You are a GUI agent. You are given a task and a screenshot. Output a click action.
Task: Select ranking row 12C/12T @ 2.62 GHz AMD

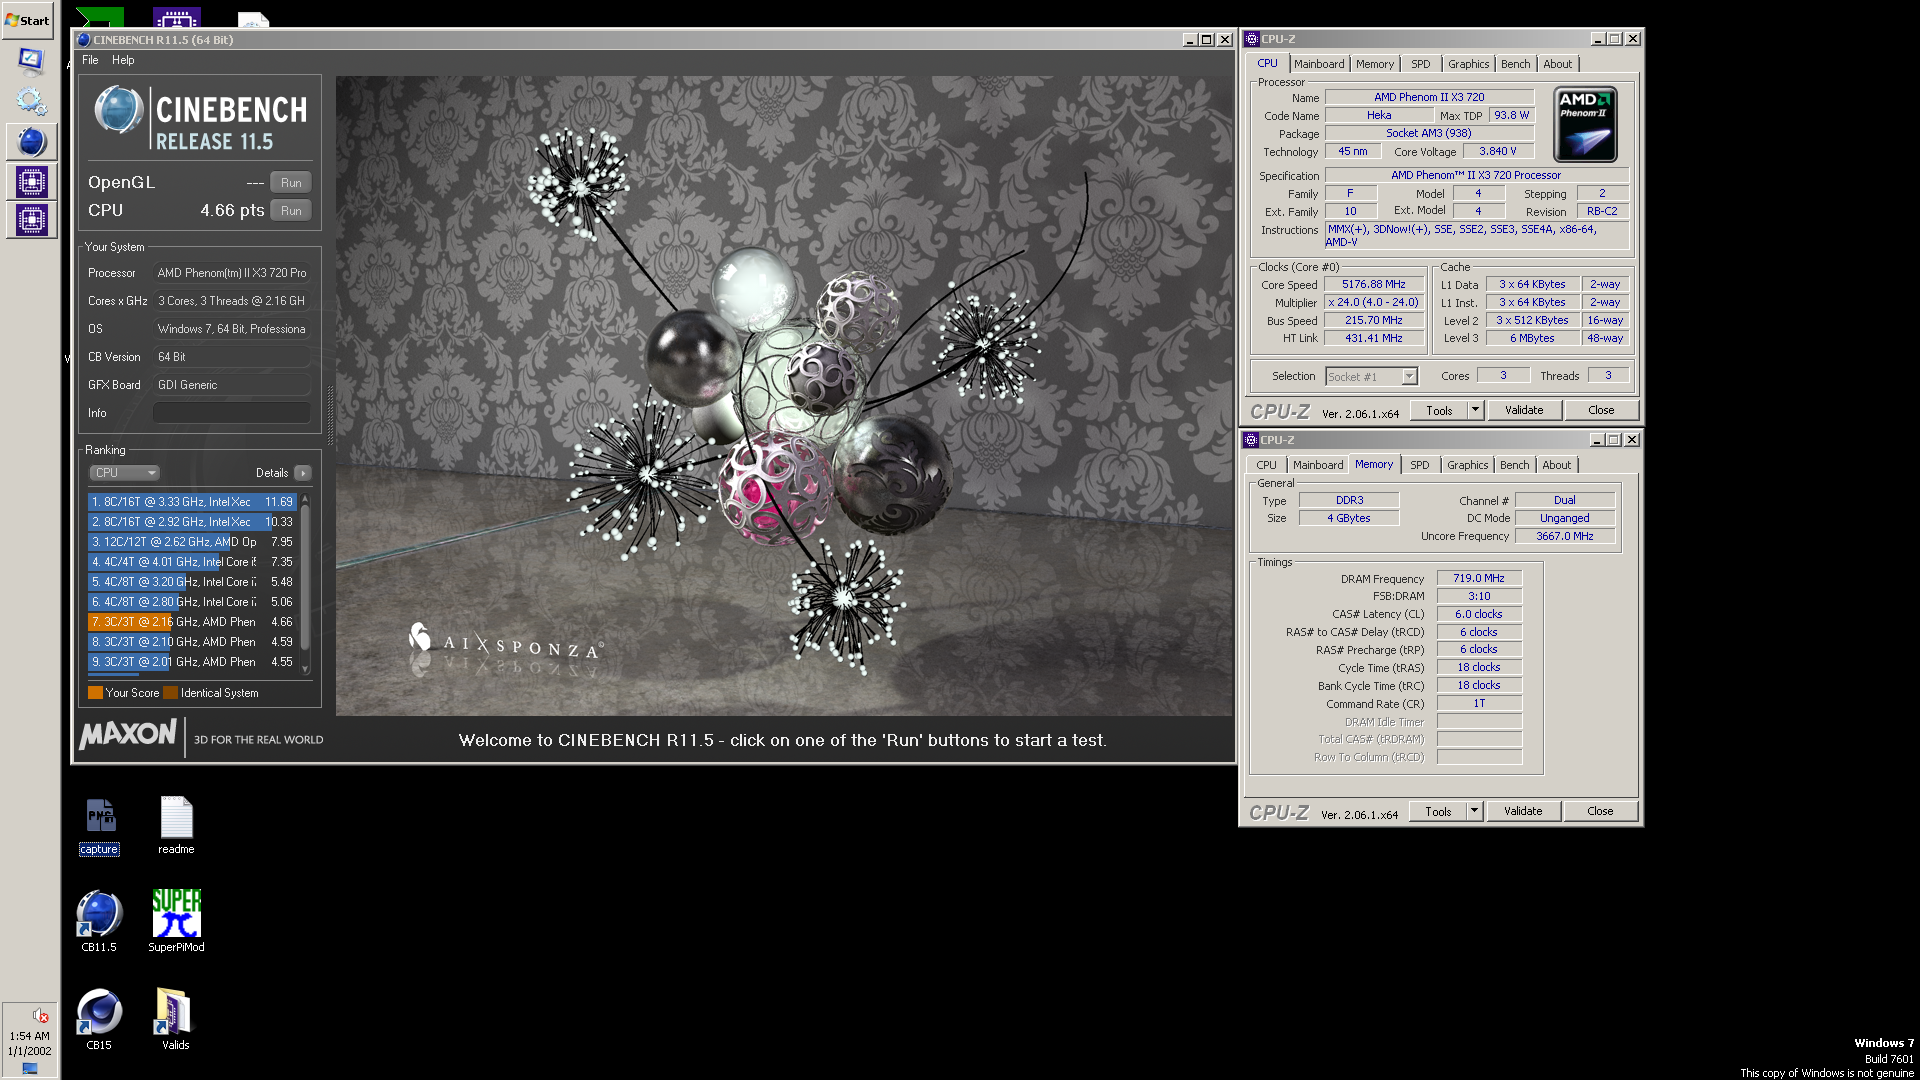point(192,542)
